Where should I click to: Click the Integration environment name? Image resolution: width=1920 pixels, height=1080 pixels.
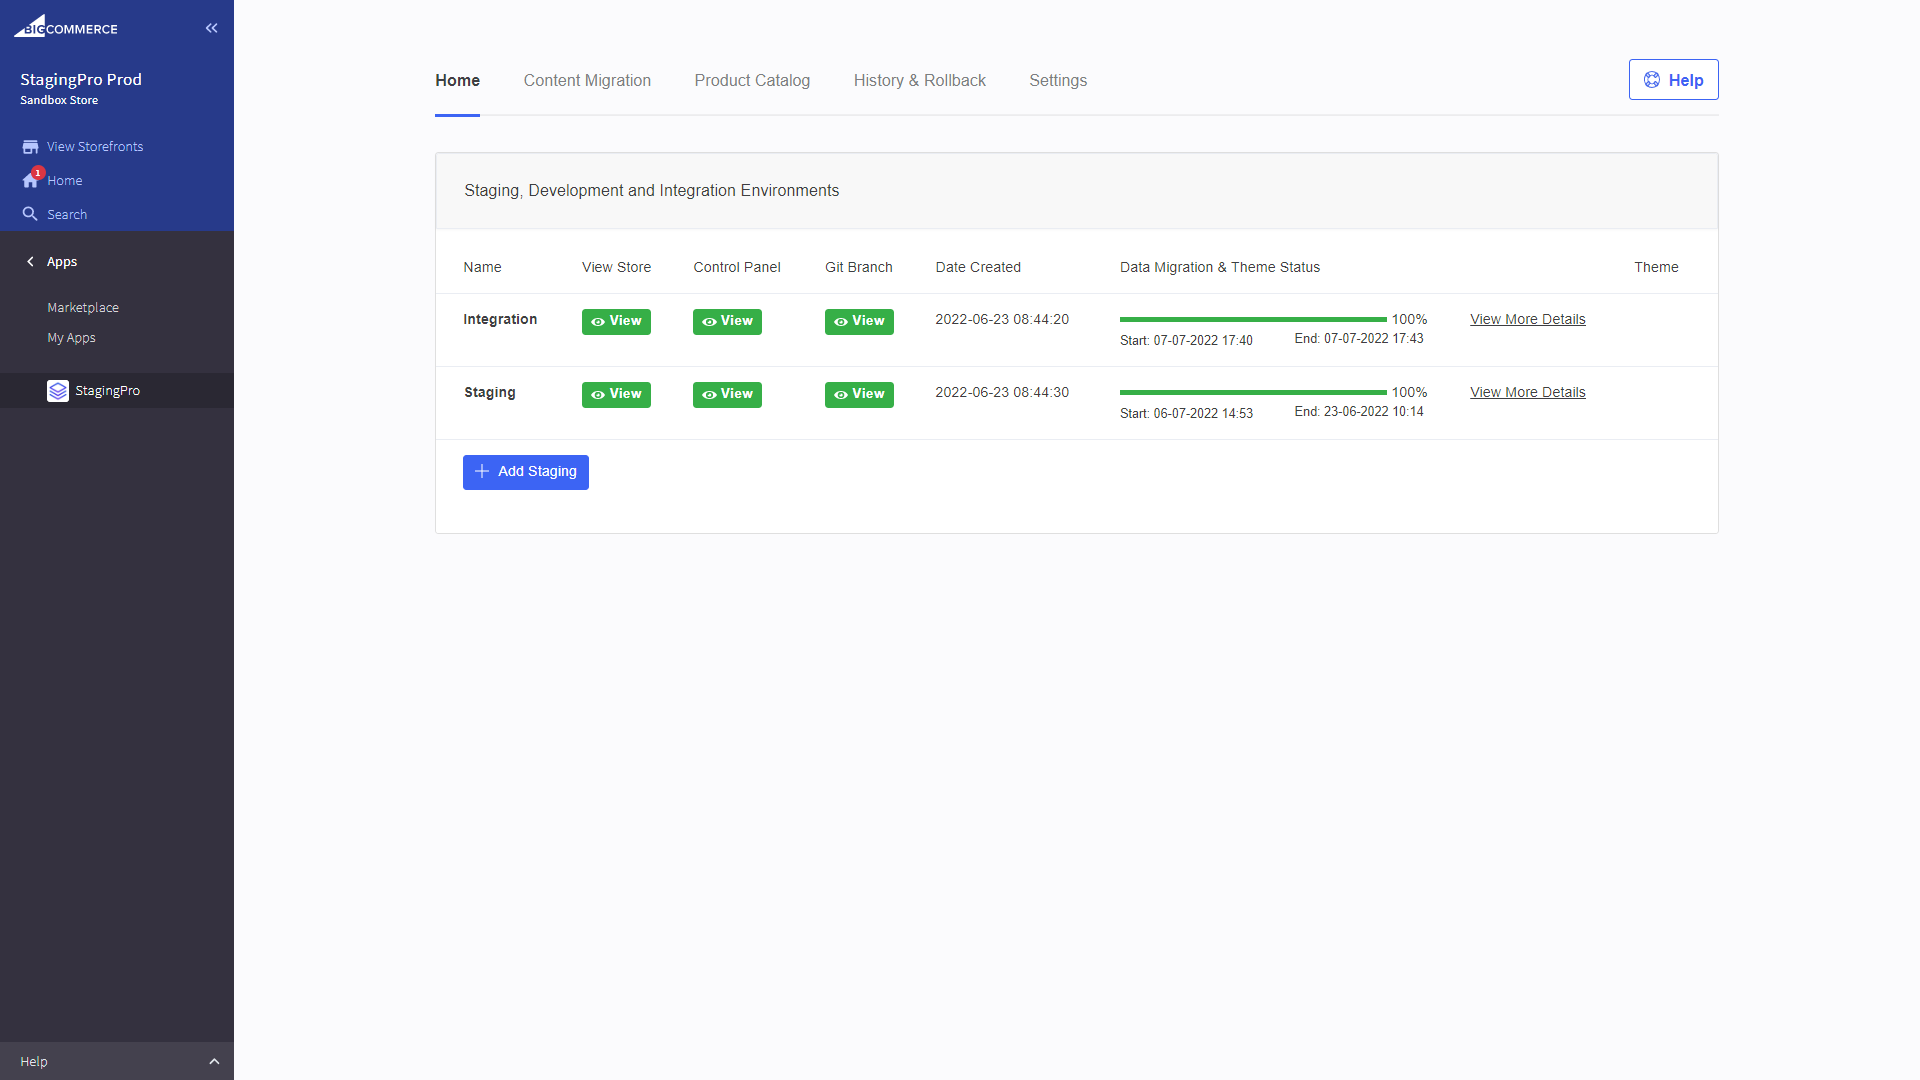tap(500, 320)
